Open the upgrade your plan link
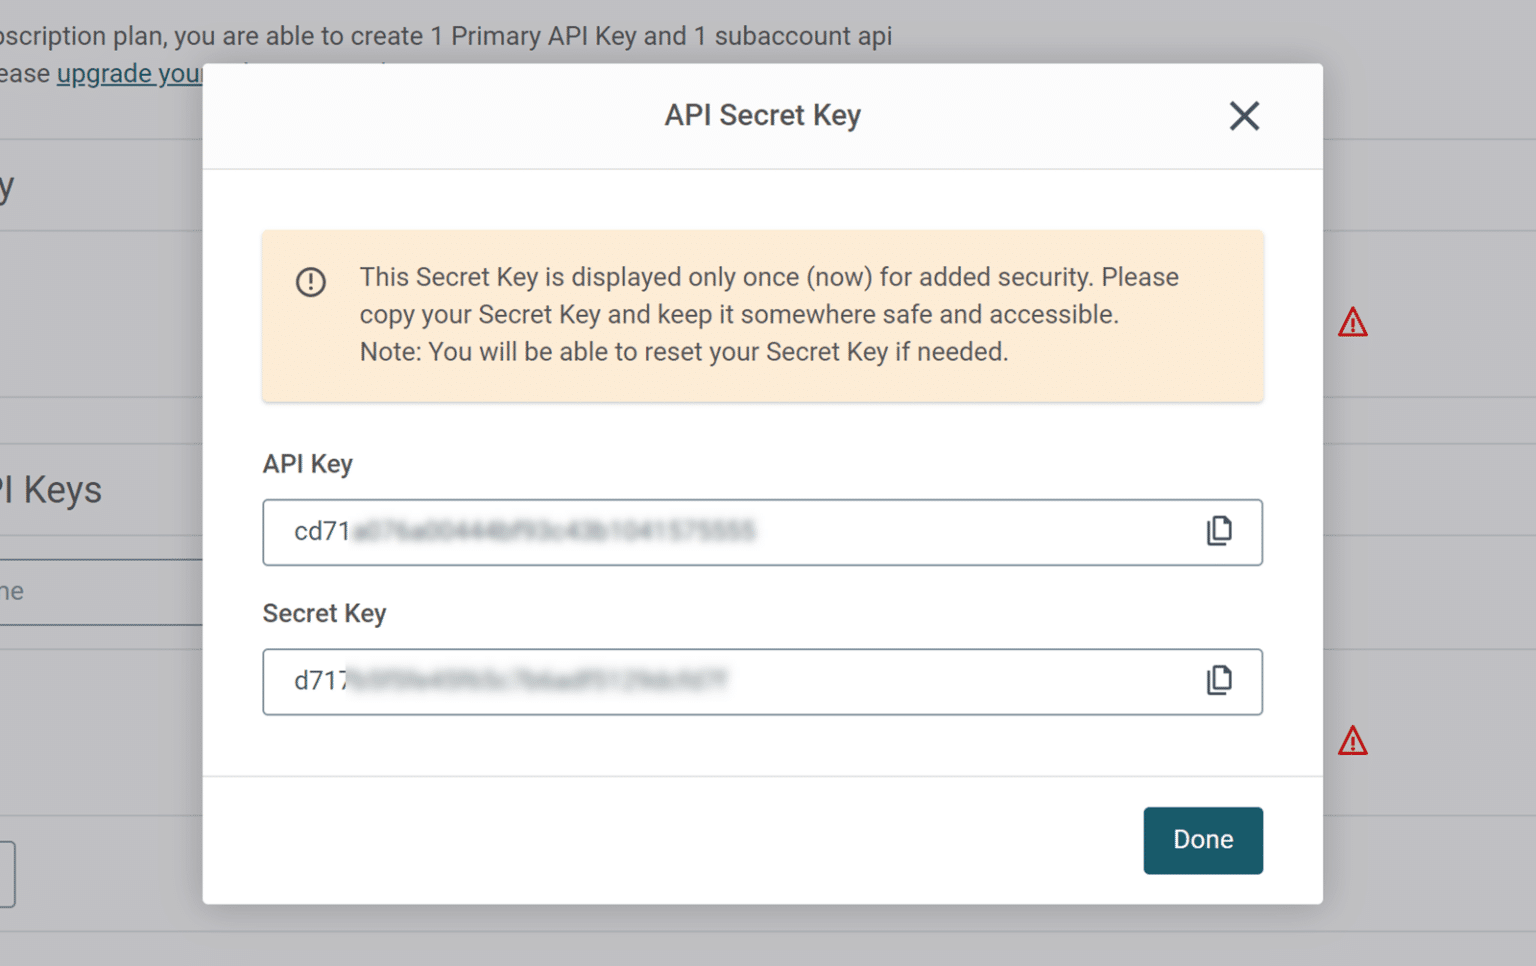The width and height of the screenshot is (1536, 966). pos(130,73)
